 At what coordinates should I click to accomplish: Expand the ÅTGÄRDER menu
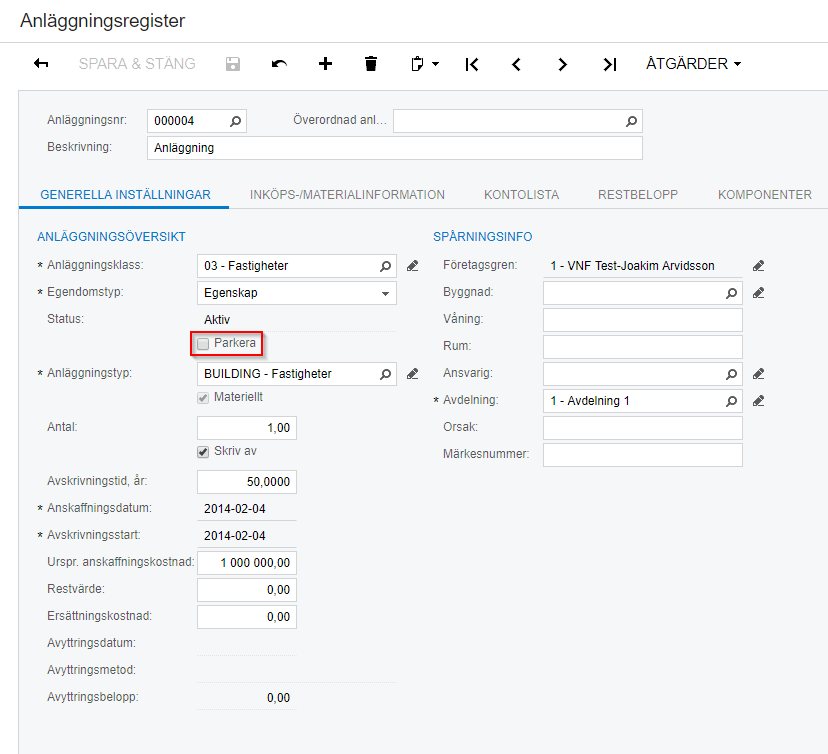693,64
